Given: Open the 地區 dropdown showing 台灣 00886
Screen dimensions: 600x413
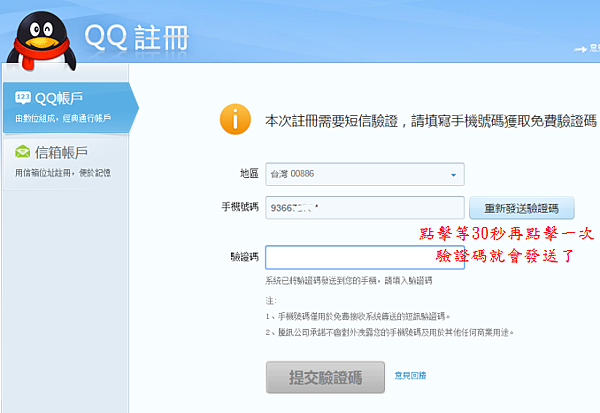Looking at the screenshot, I should tap(365, 174).
